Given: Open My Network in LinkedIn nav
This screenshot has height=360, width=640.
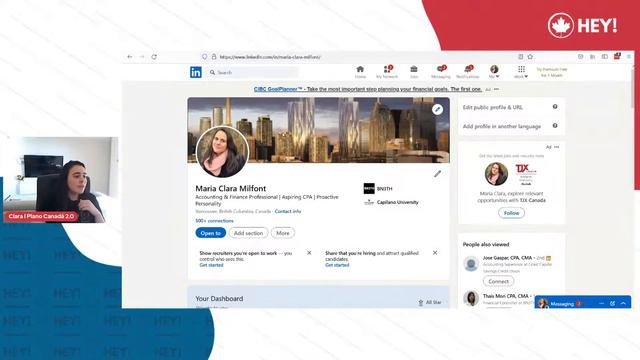Looking at the screenshot, I should [x=387, y=72].
